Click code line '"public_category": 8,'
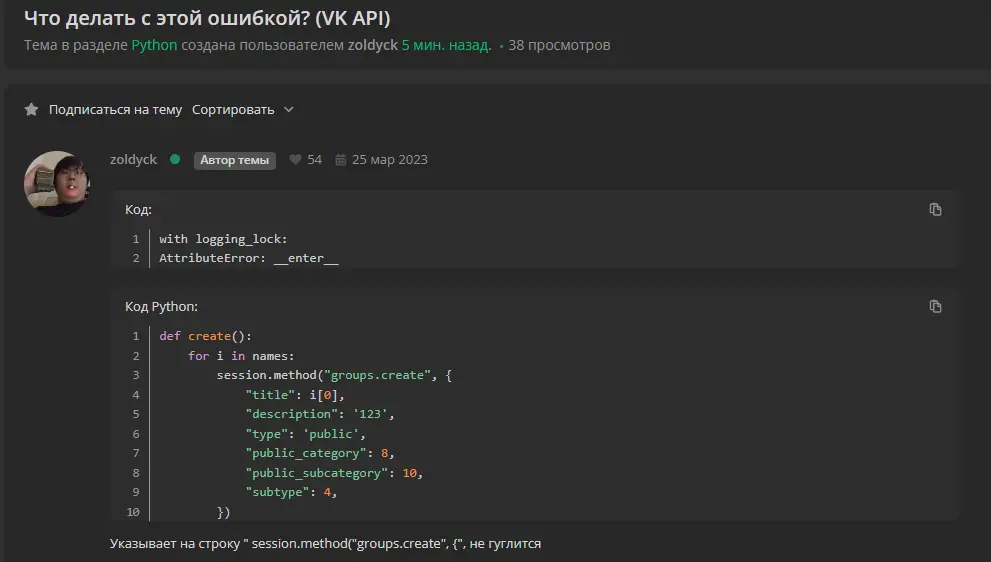Screen dimensions: 991x562 click(320, 453)
